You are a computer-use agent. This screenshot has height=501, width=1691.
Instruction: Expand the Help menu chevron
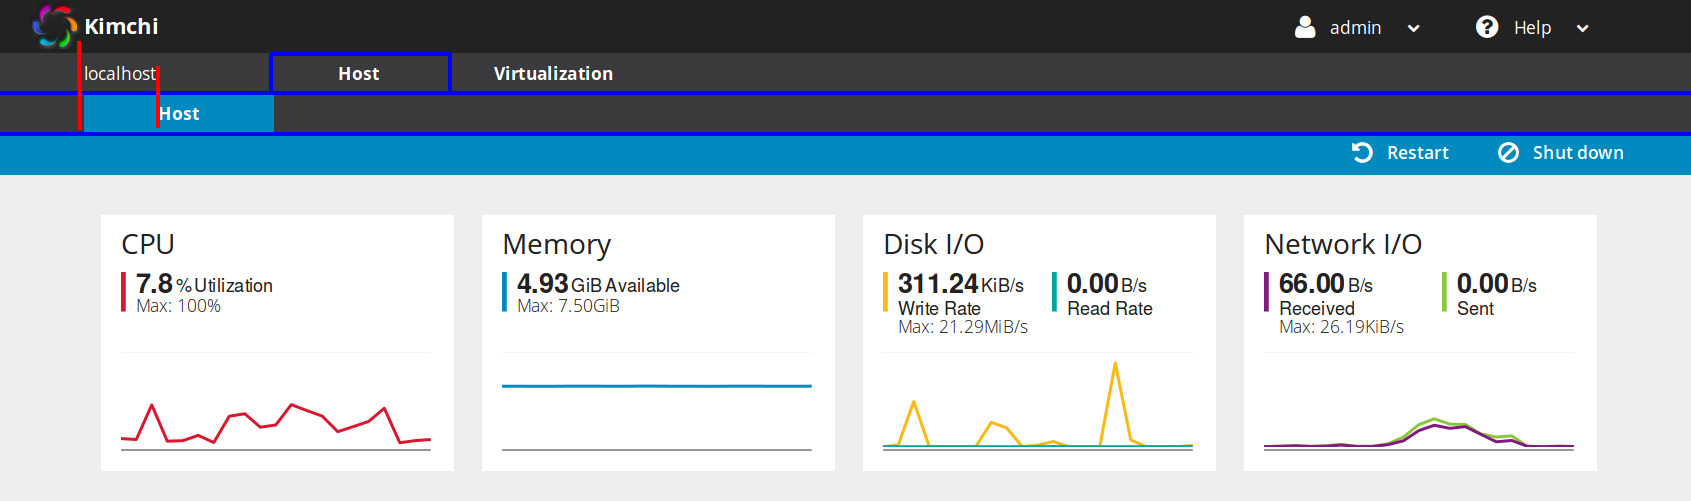[x=1582, y=28]
